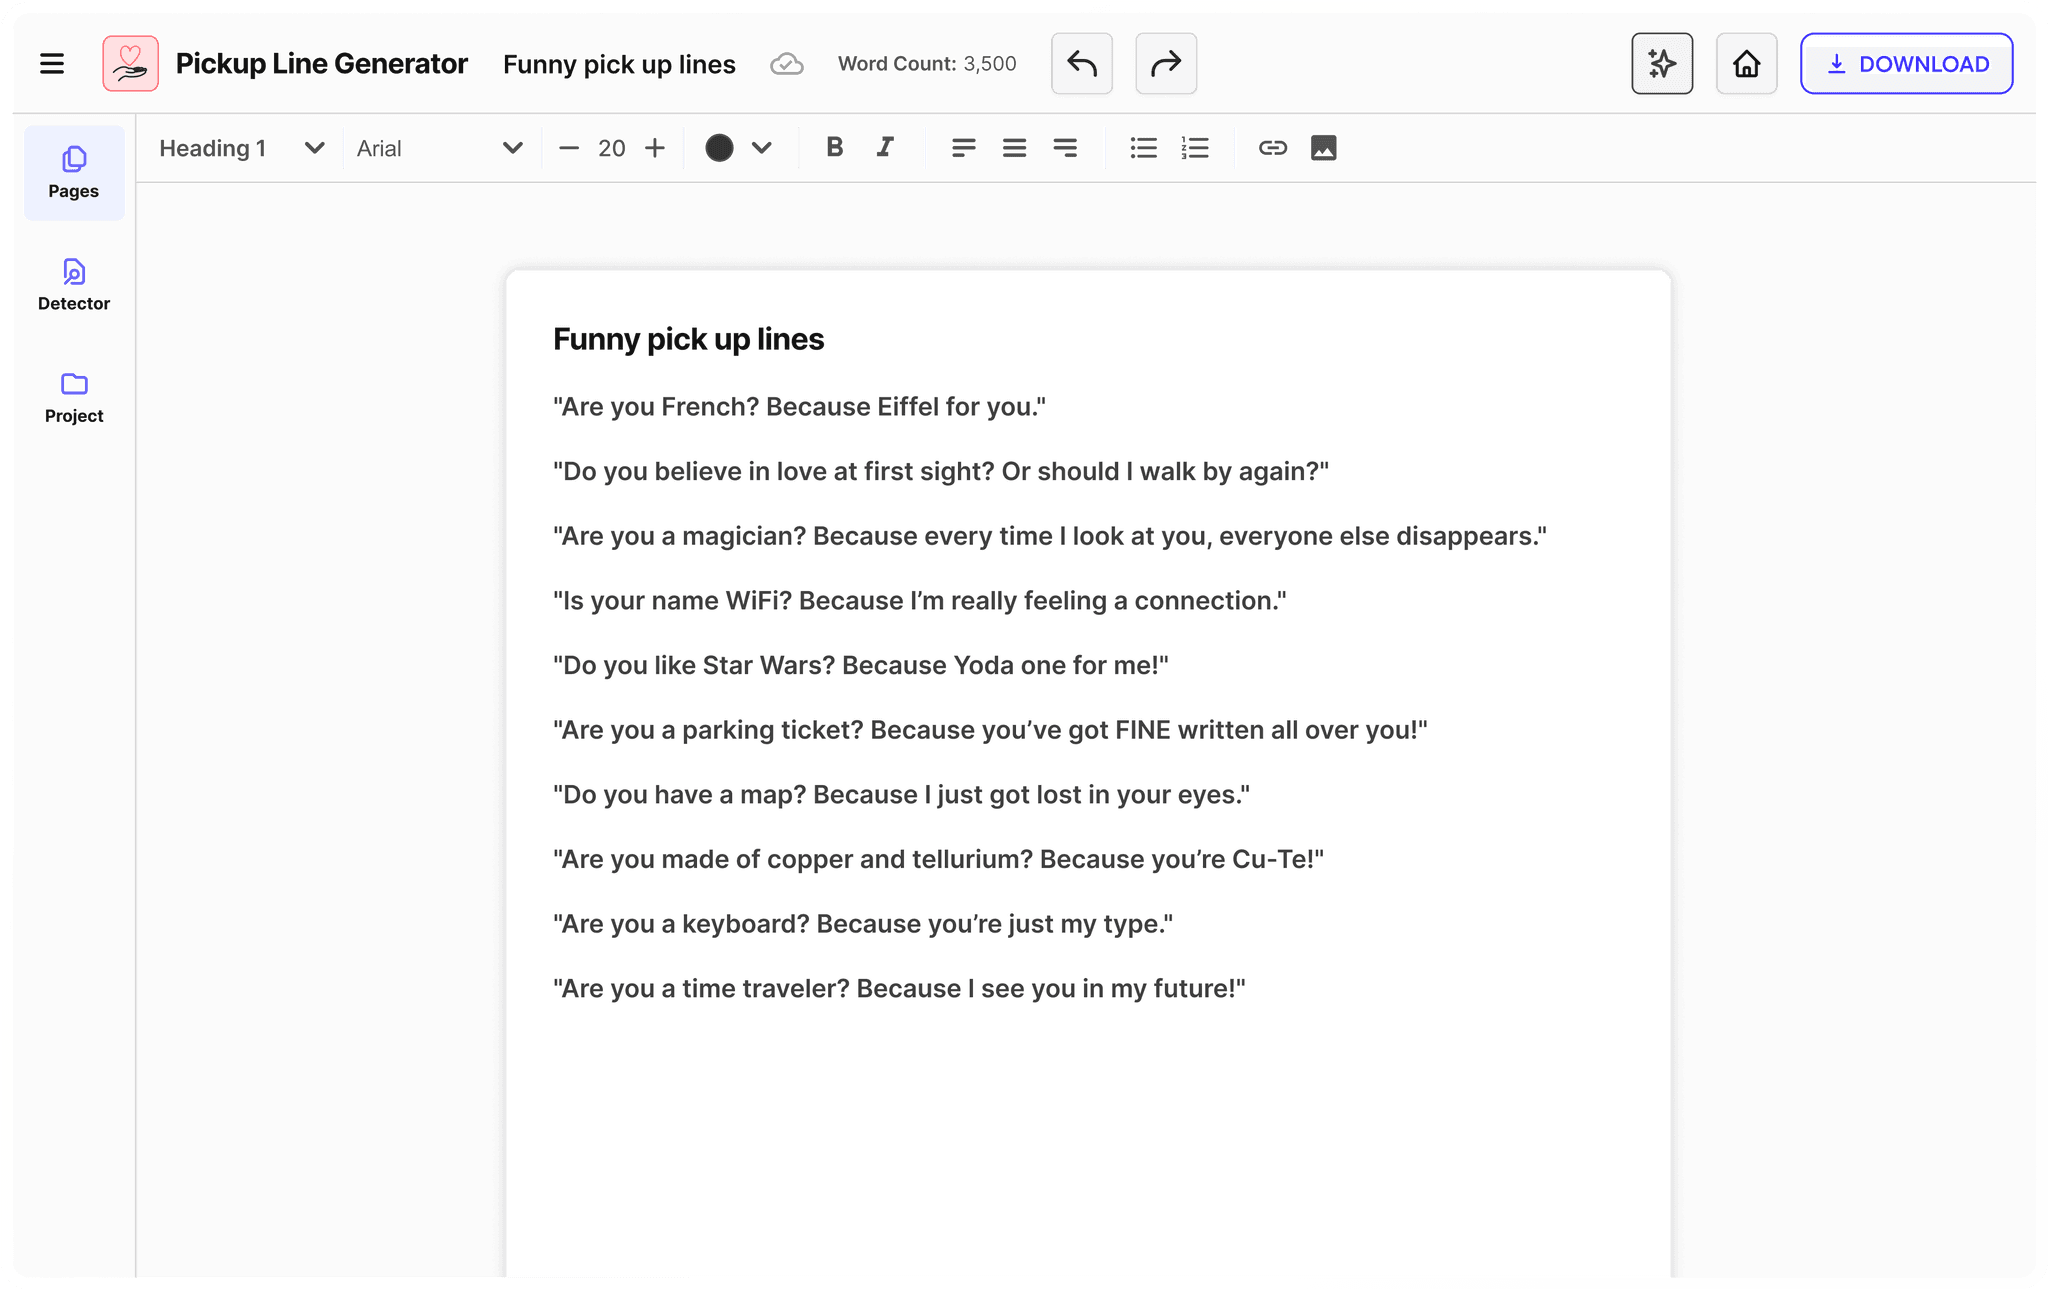Expand the text color chevron
The width and height of the screenshot is (2048, 1289).
762,148
